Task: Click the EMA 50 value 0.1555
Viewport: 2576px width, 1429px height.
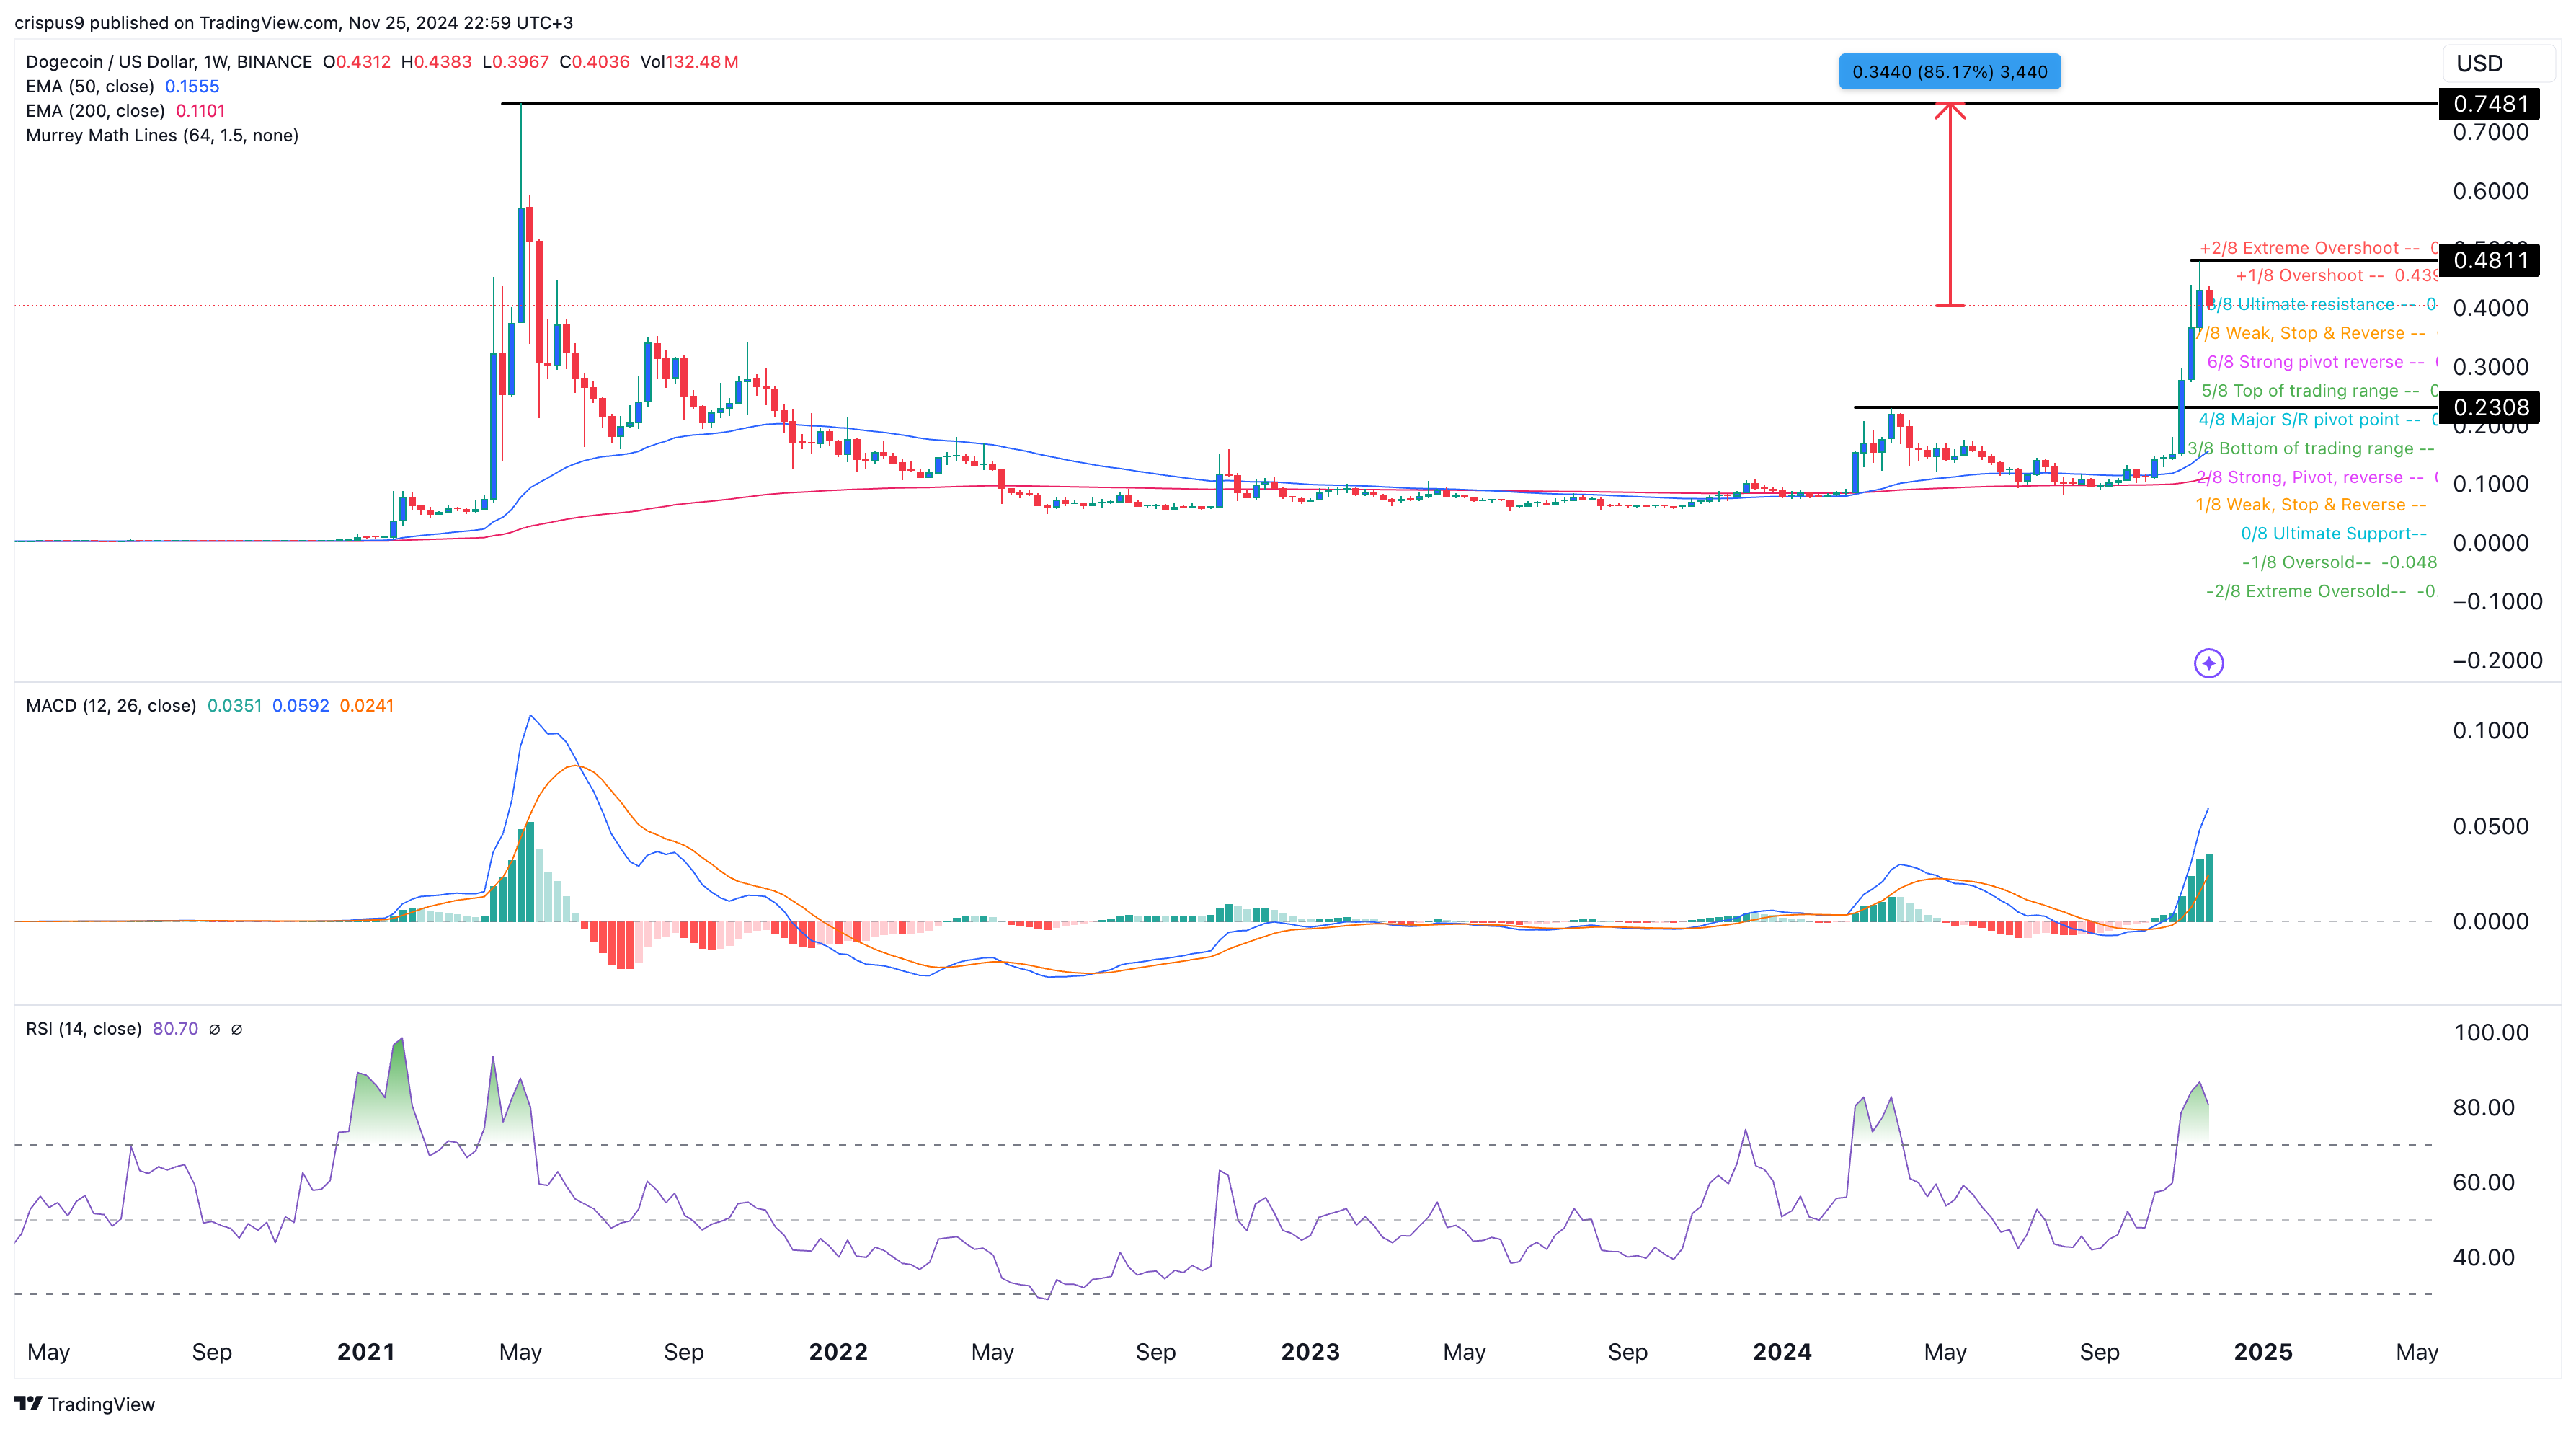Action: (x=192, y=87)
